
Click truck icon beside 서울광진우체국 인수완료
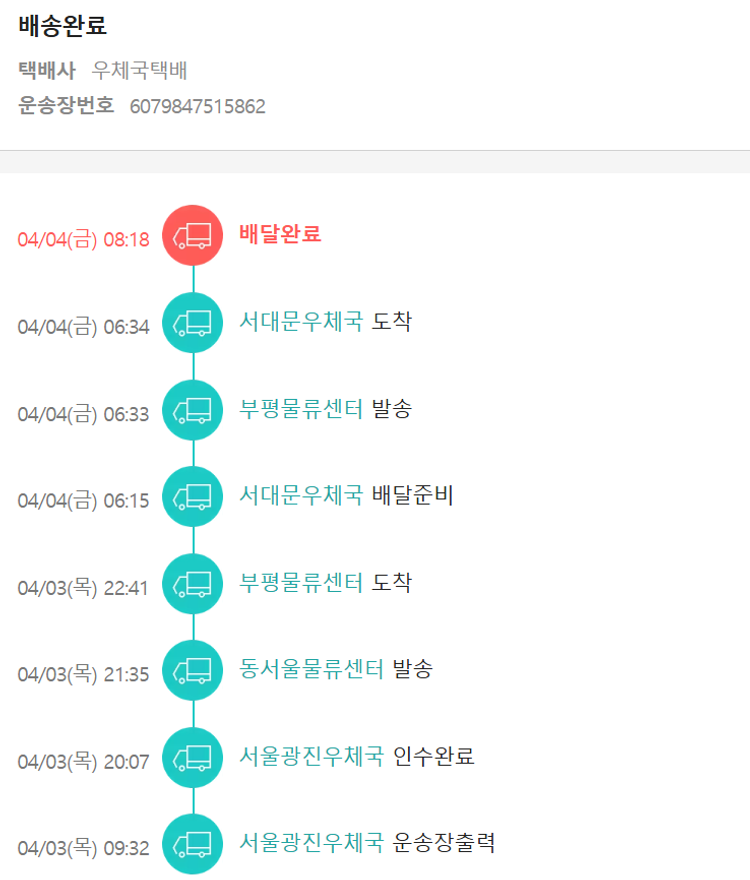click(x=192, y=757)
